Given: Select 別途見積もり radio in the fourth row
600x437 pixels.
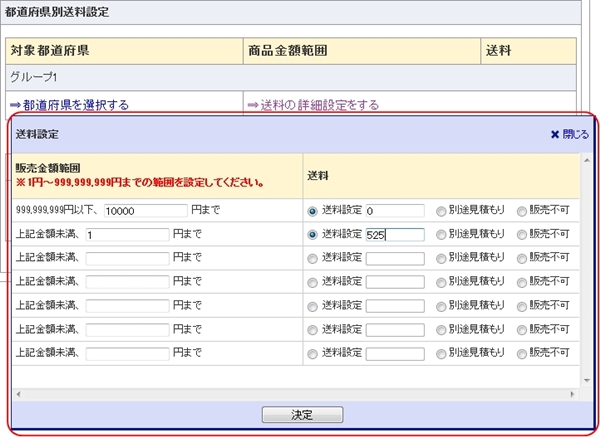Looking at the screenshot, I should click(441, 283).
